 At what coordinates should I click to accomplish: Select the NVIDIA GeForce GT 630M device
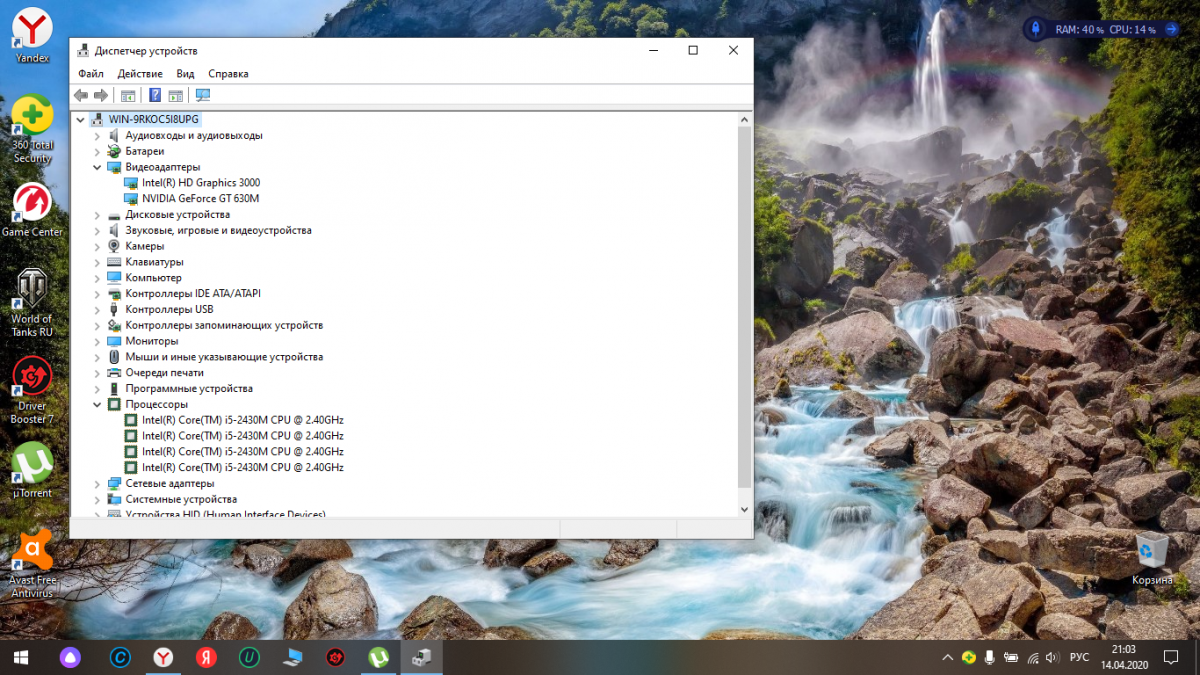(x=200, y=199)
